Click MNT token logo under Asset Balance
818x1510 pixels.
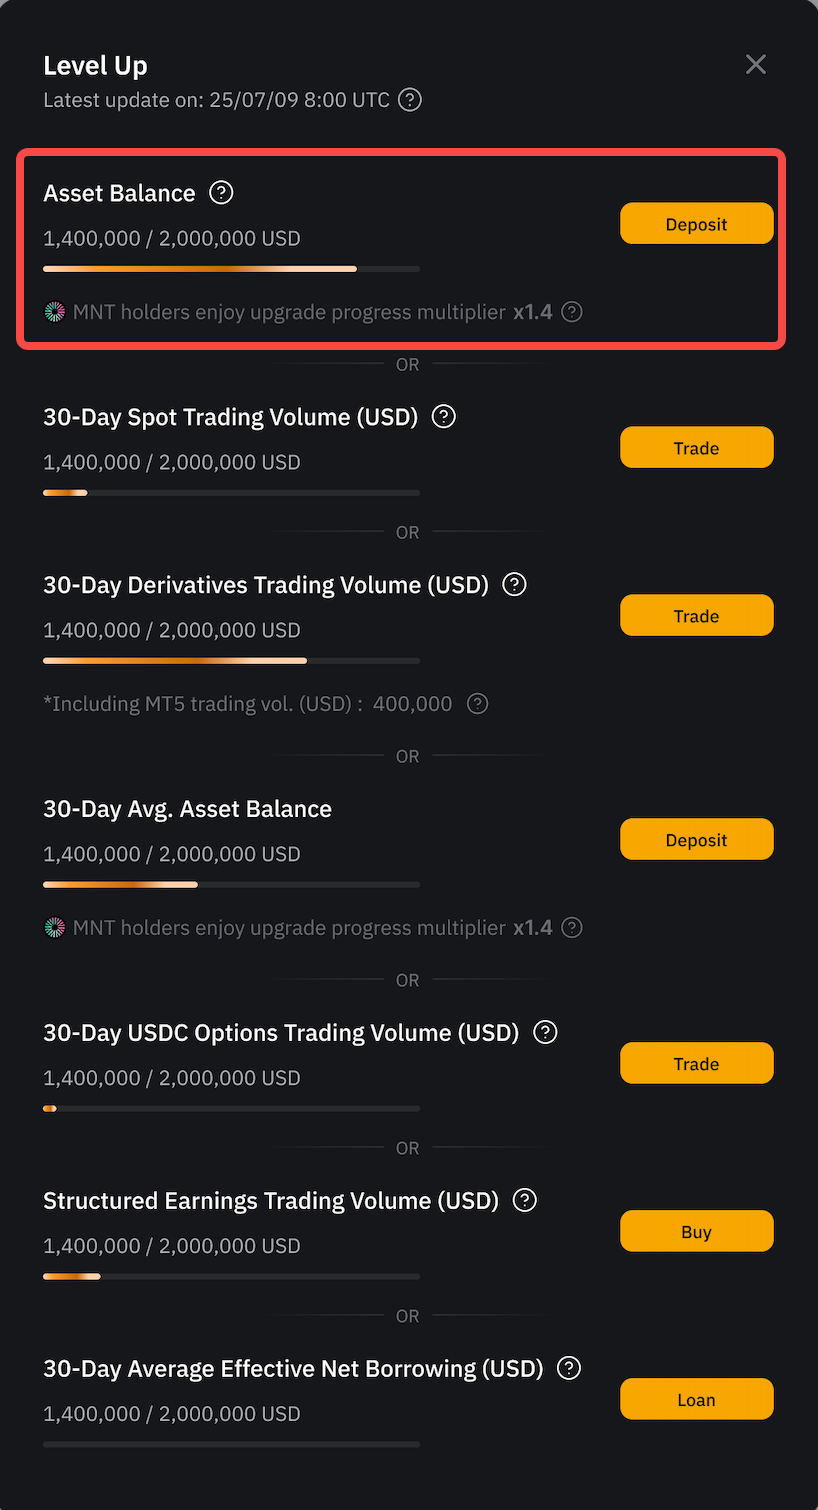55,312
